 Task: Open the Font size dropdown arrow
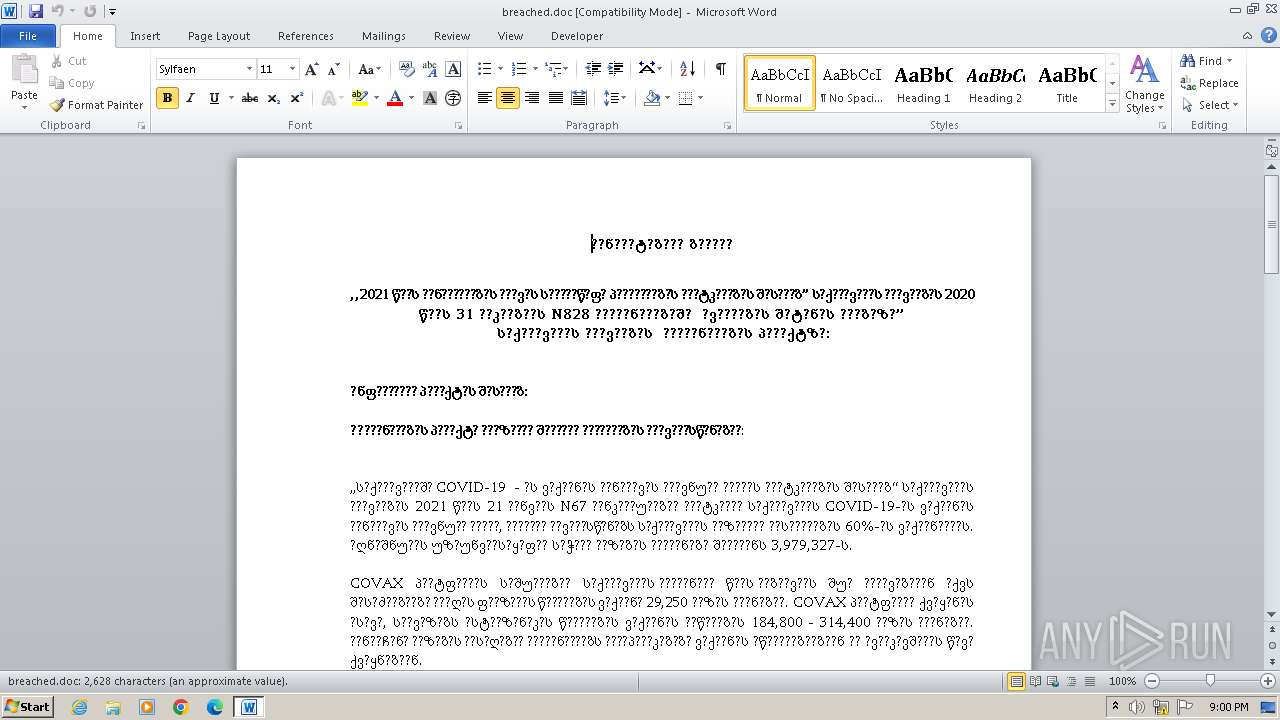tap(292, 69)
